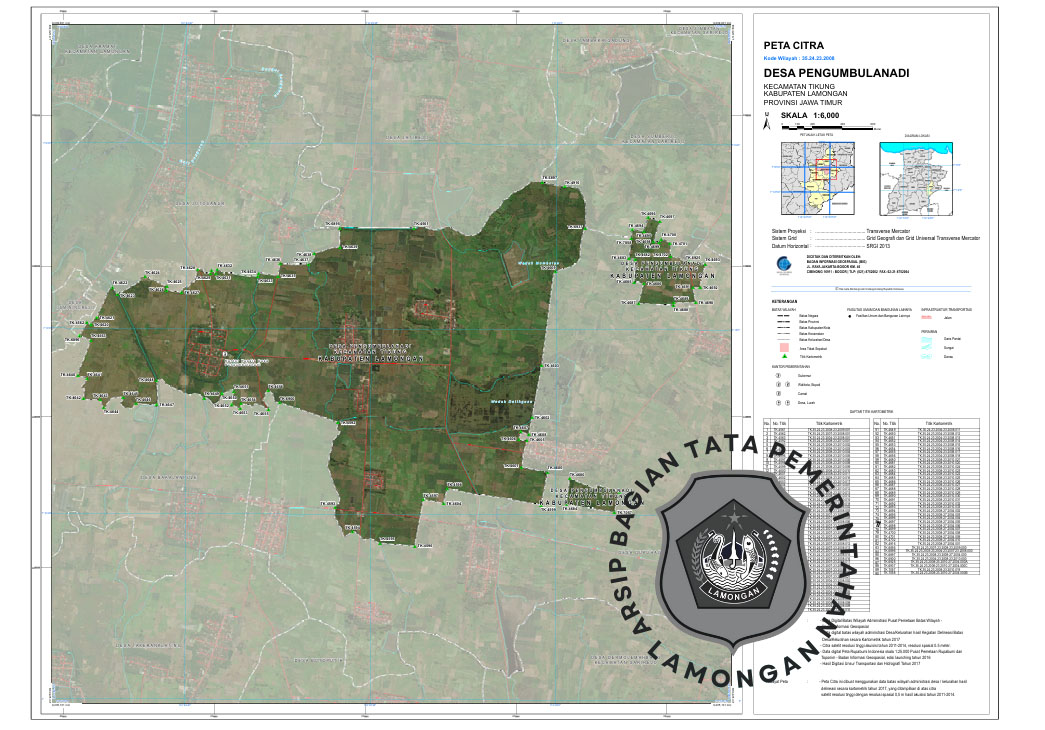
Task: Select the green Titik Kartometrik triangle in legend
Action: tap(785, 355)
